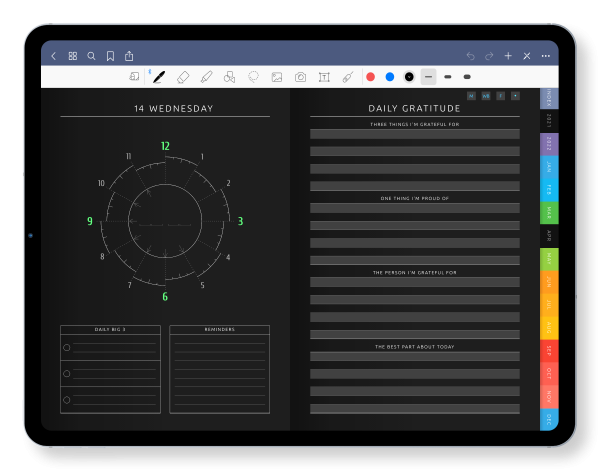Go back using the left chevron
The image size is (600, 470).
pos(54,56)
